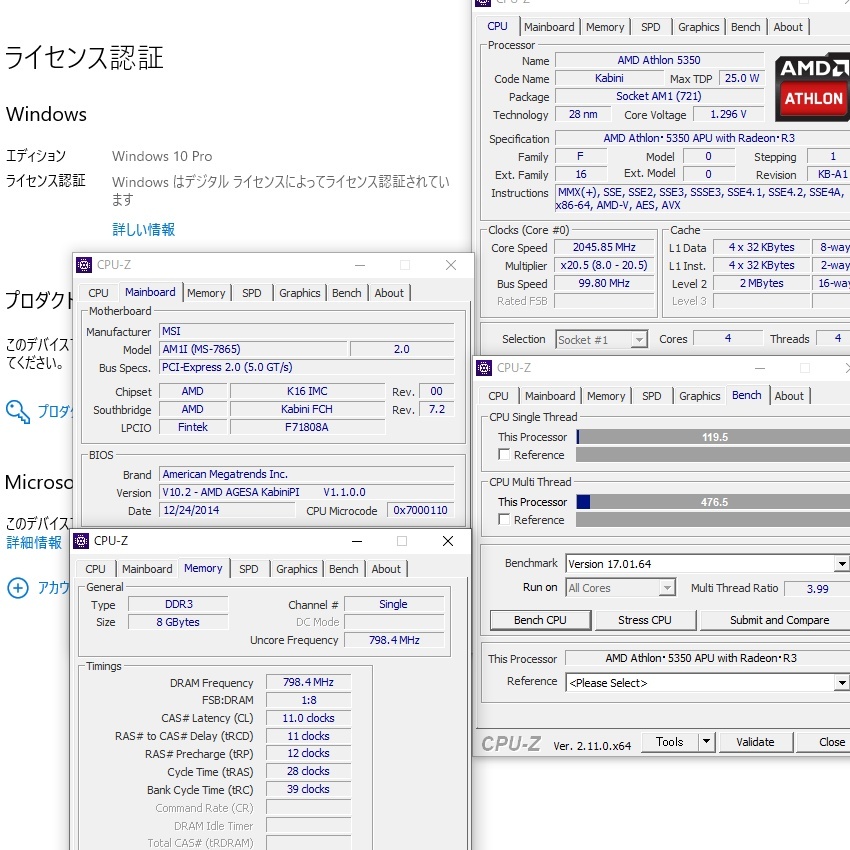Enable Reference checkbox under CPU Multi Thread

coord(505,520)
